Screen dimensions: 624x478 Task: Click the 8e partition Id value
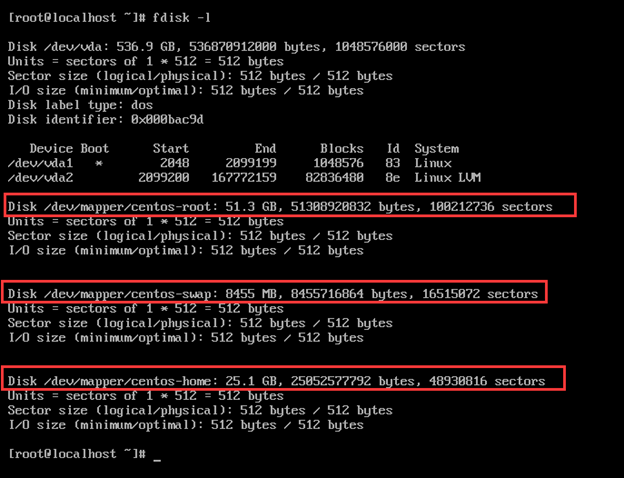click(393, 178)
